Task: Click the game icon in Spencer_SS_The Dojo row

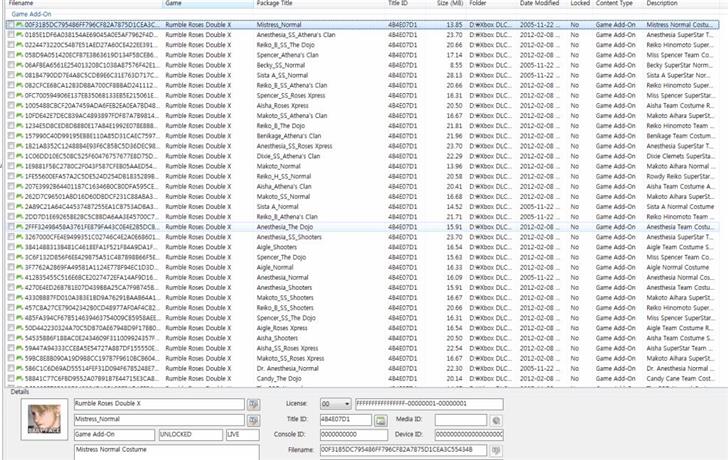Action: coord(20,318)
